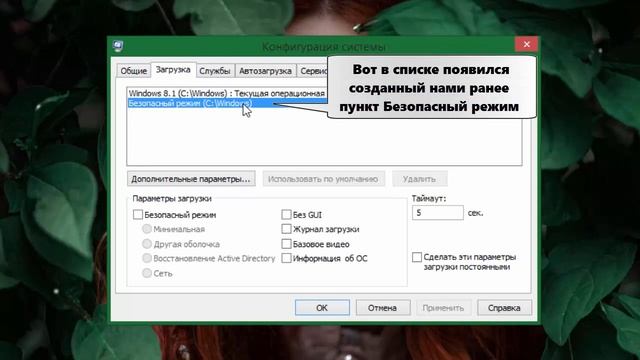Open help via Справка button
640x360 pixels.
pos(504,308)
